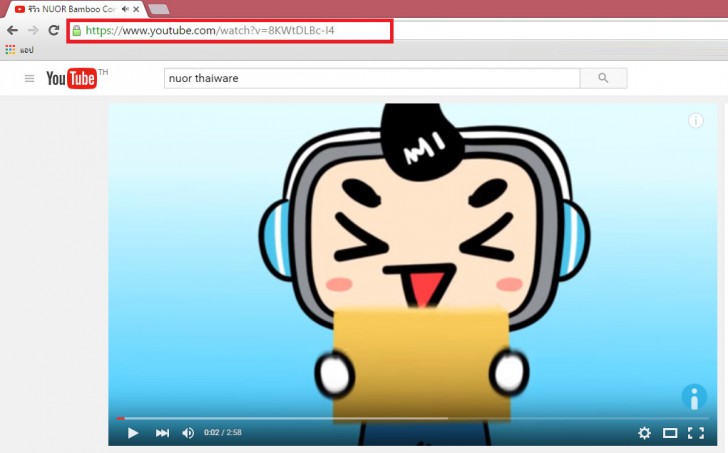Mute tab via the speaker icon in tab
The height and width of the screenshot is (453, 728).
(x=125, y=9)
